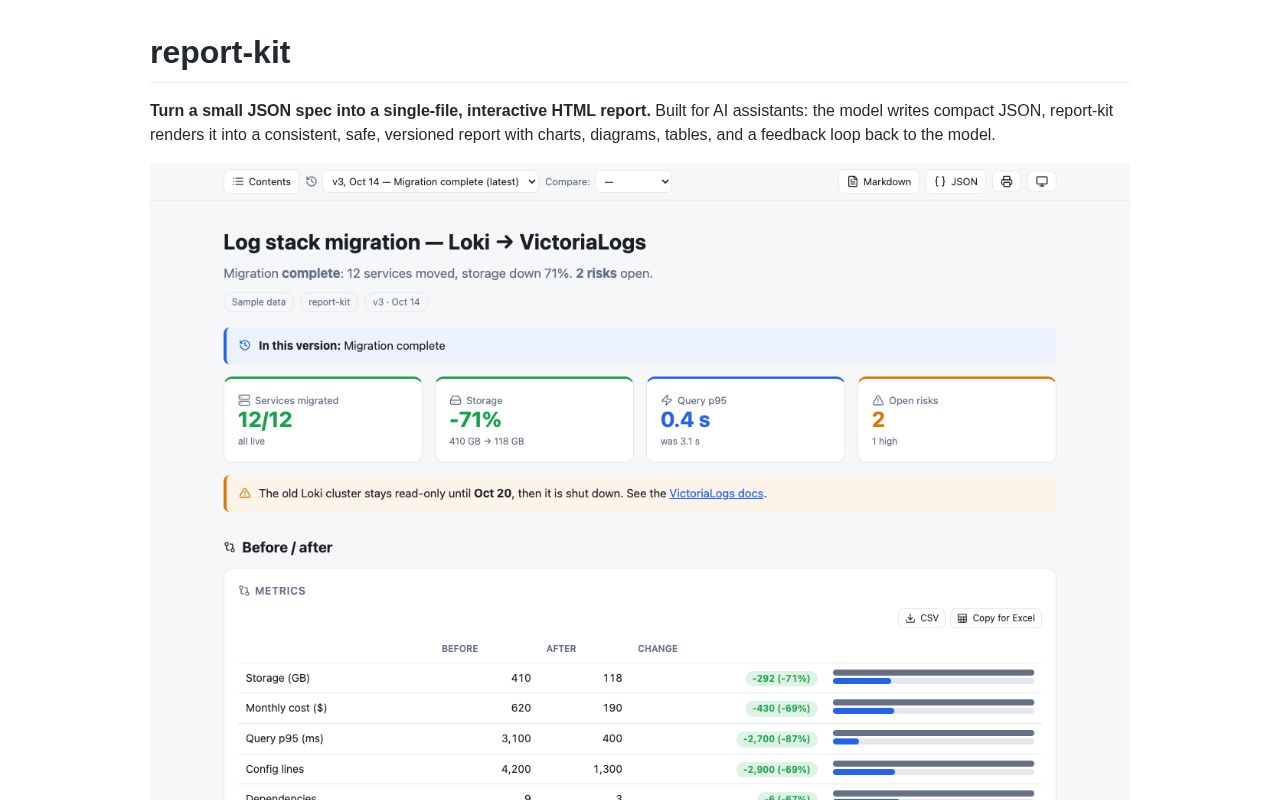
Task: Click the AFTER column header
Action: tap(561, 649)
